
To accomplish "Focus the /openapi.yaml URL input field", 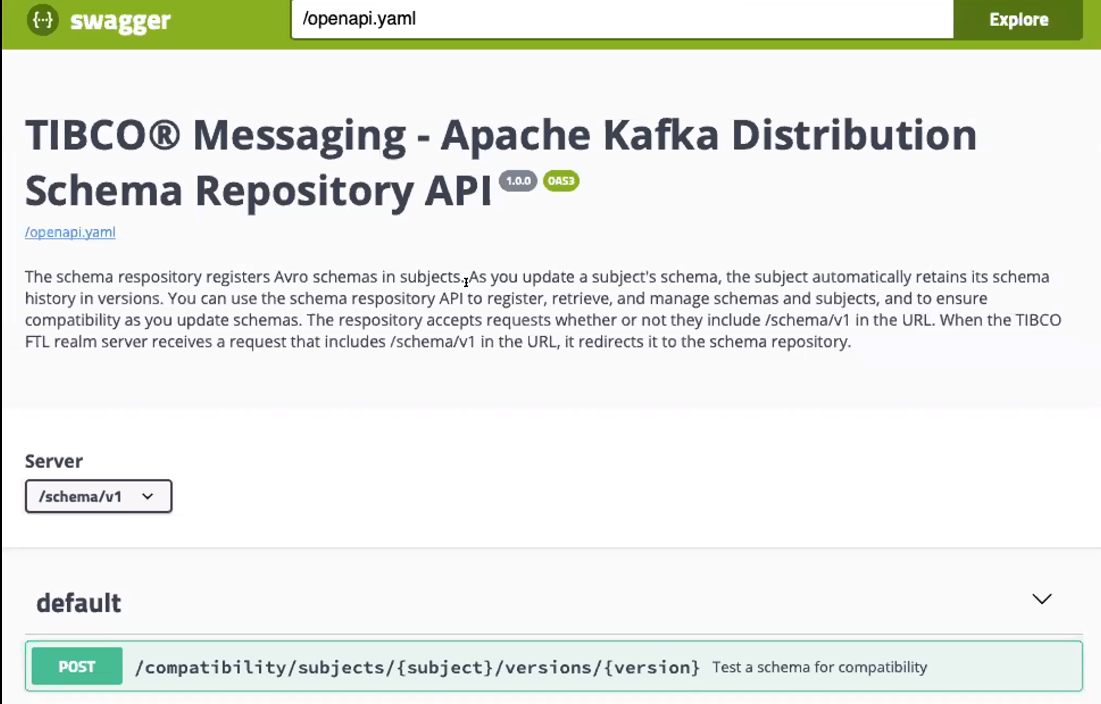I will (622, 19).
